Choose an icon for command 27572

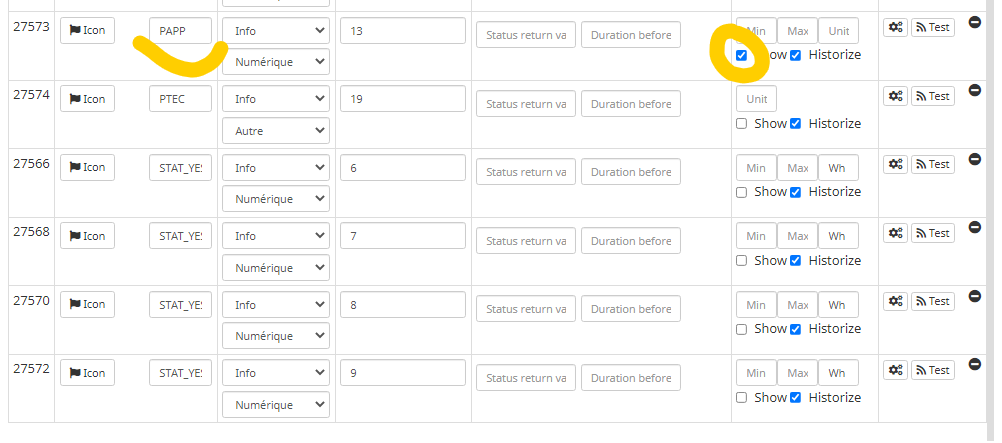pos(87,373)
